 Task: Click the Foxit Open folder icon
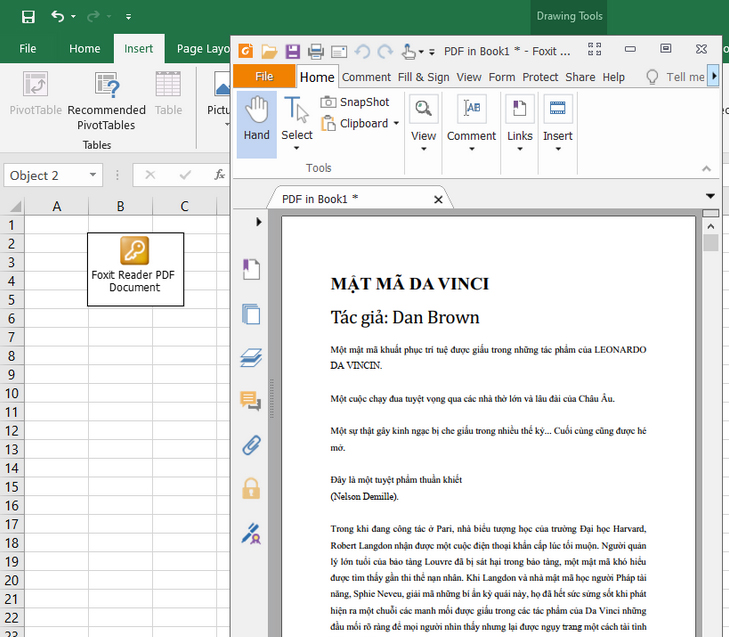pos(269,51)
